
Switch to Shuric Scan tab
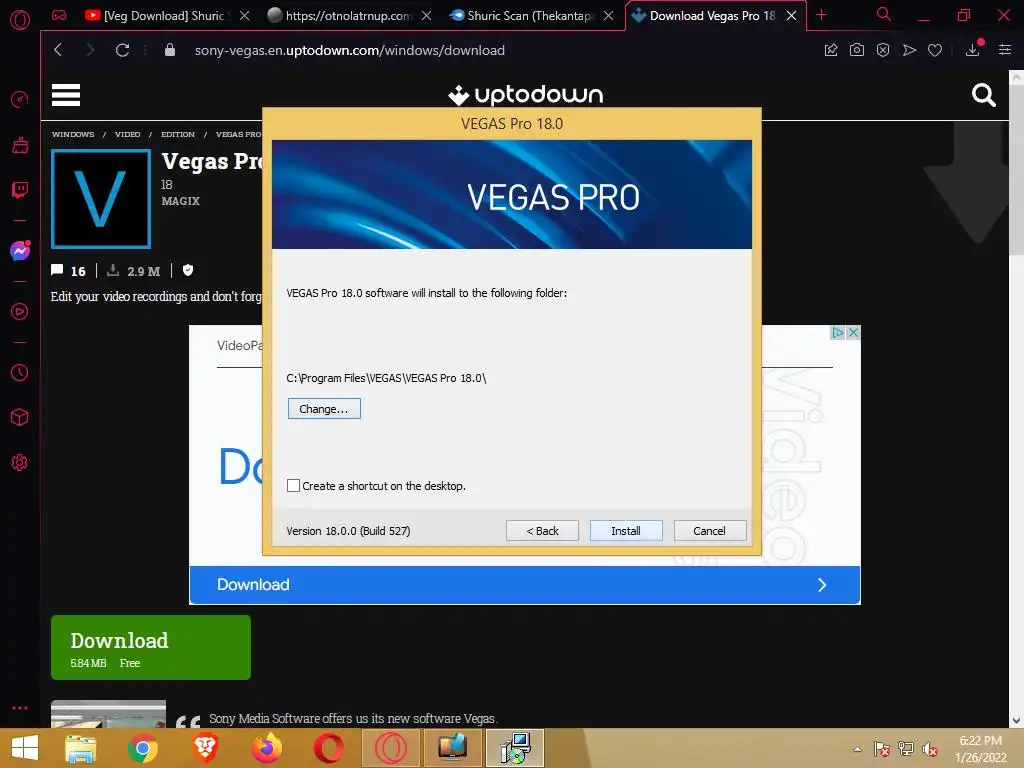tap(522, 16)
